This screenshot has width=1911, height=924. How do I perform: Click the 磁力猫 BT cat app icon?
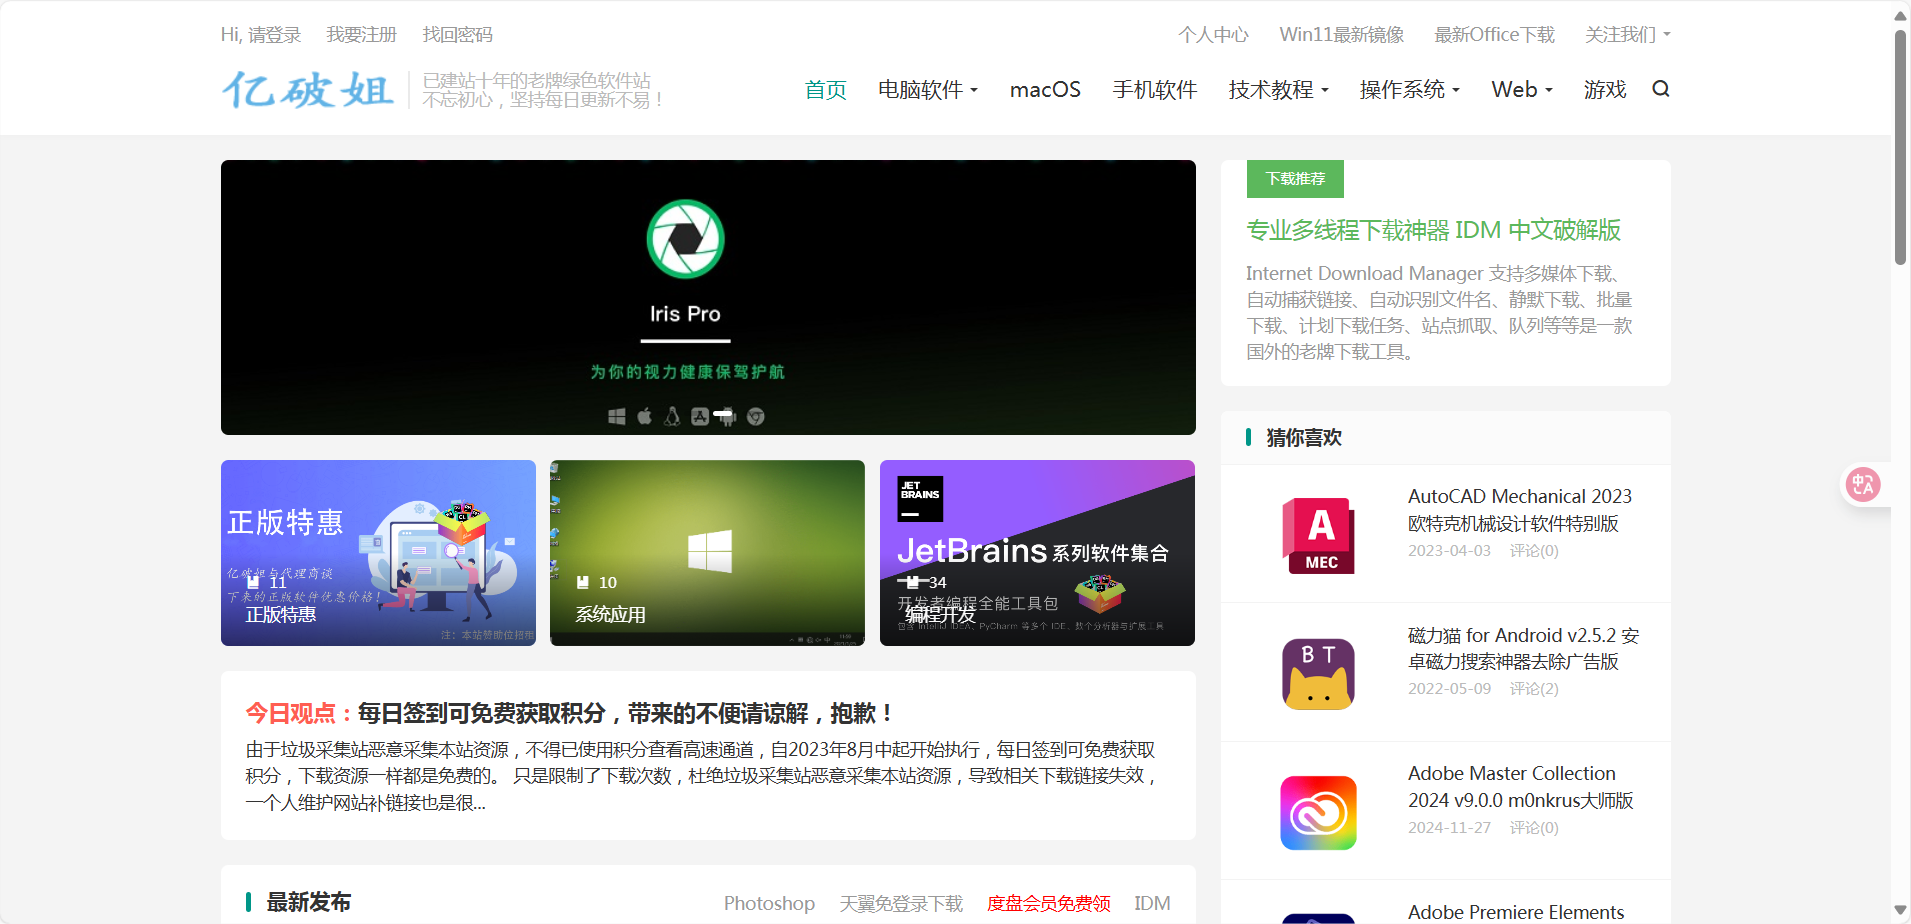1318,674
